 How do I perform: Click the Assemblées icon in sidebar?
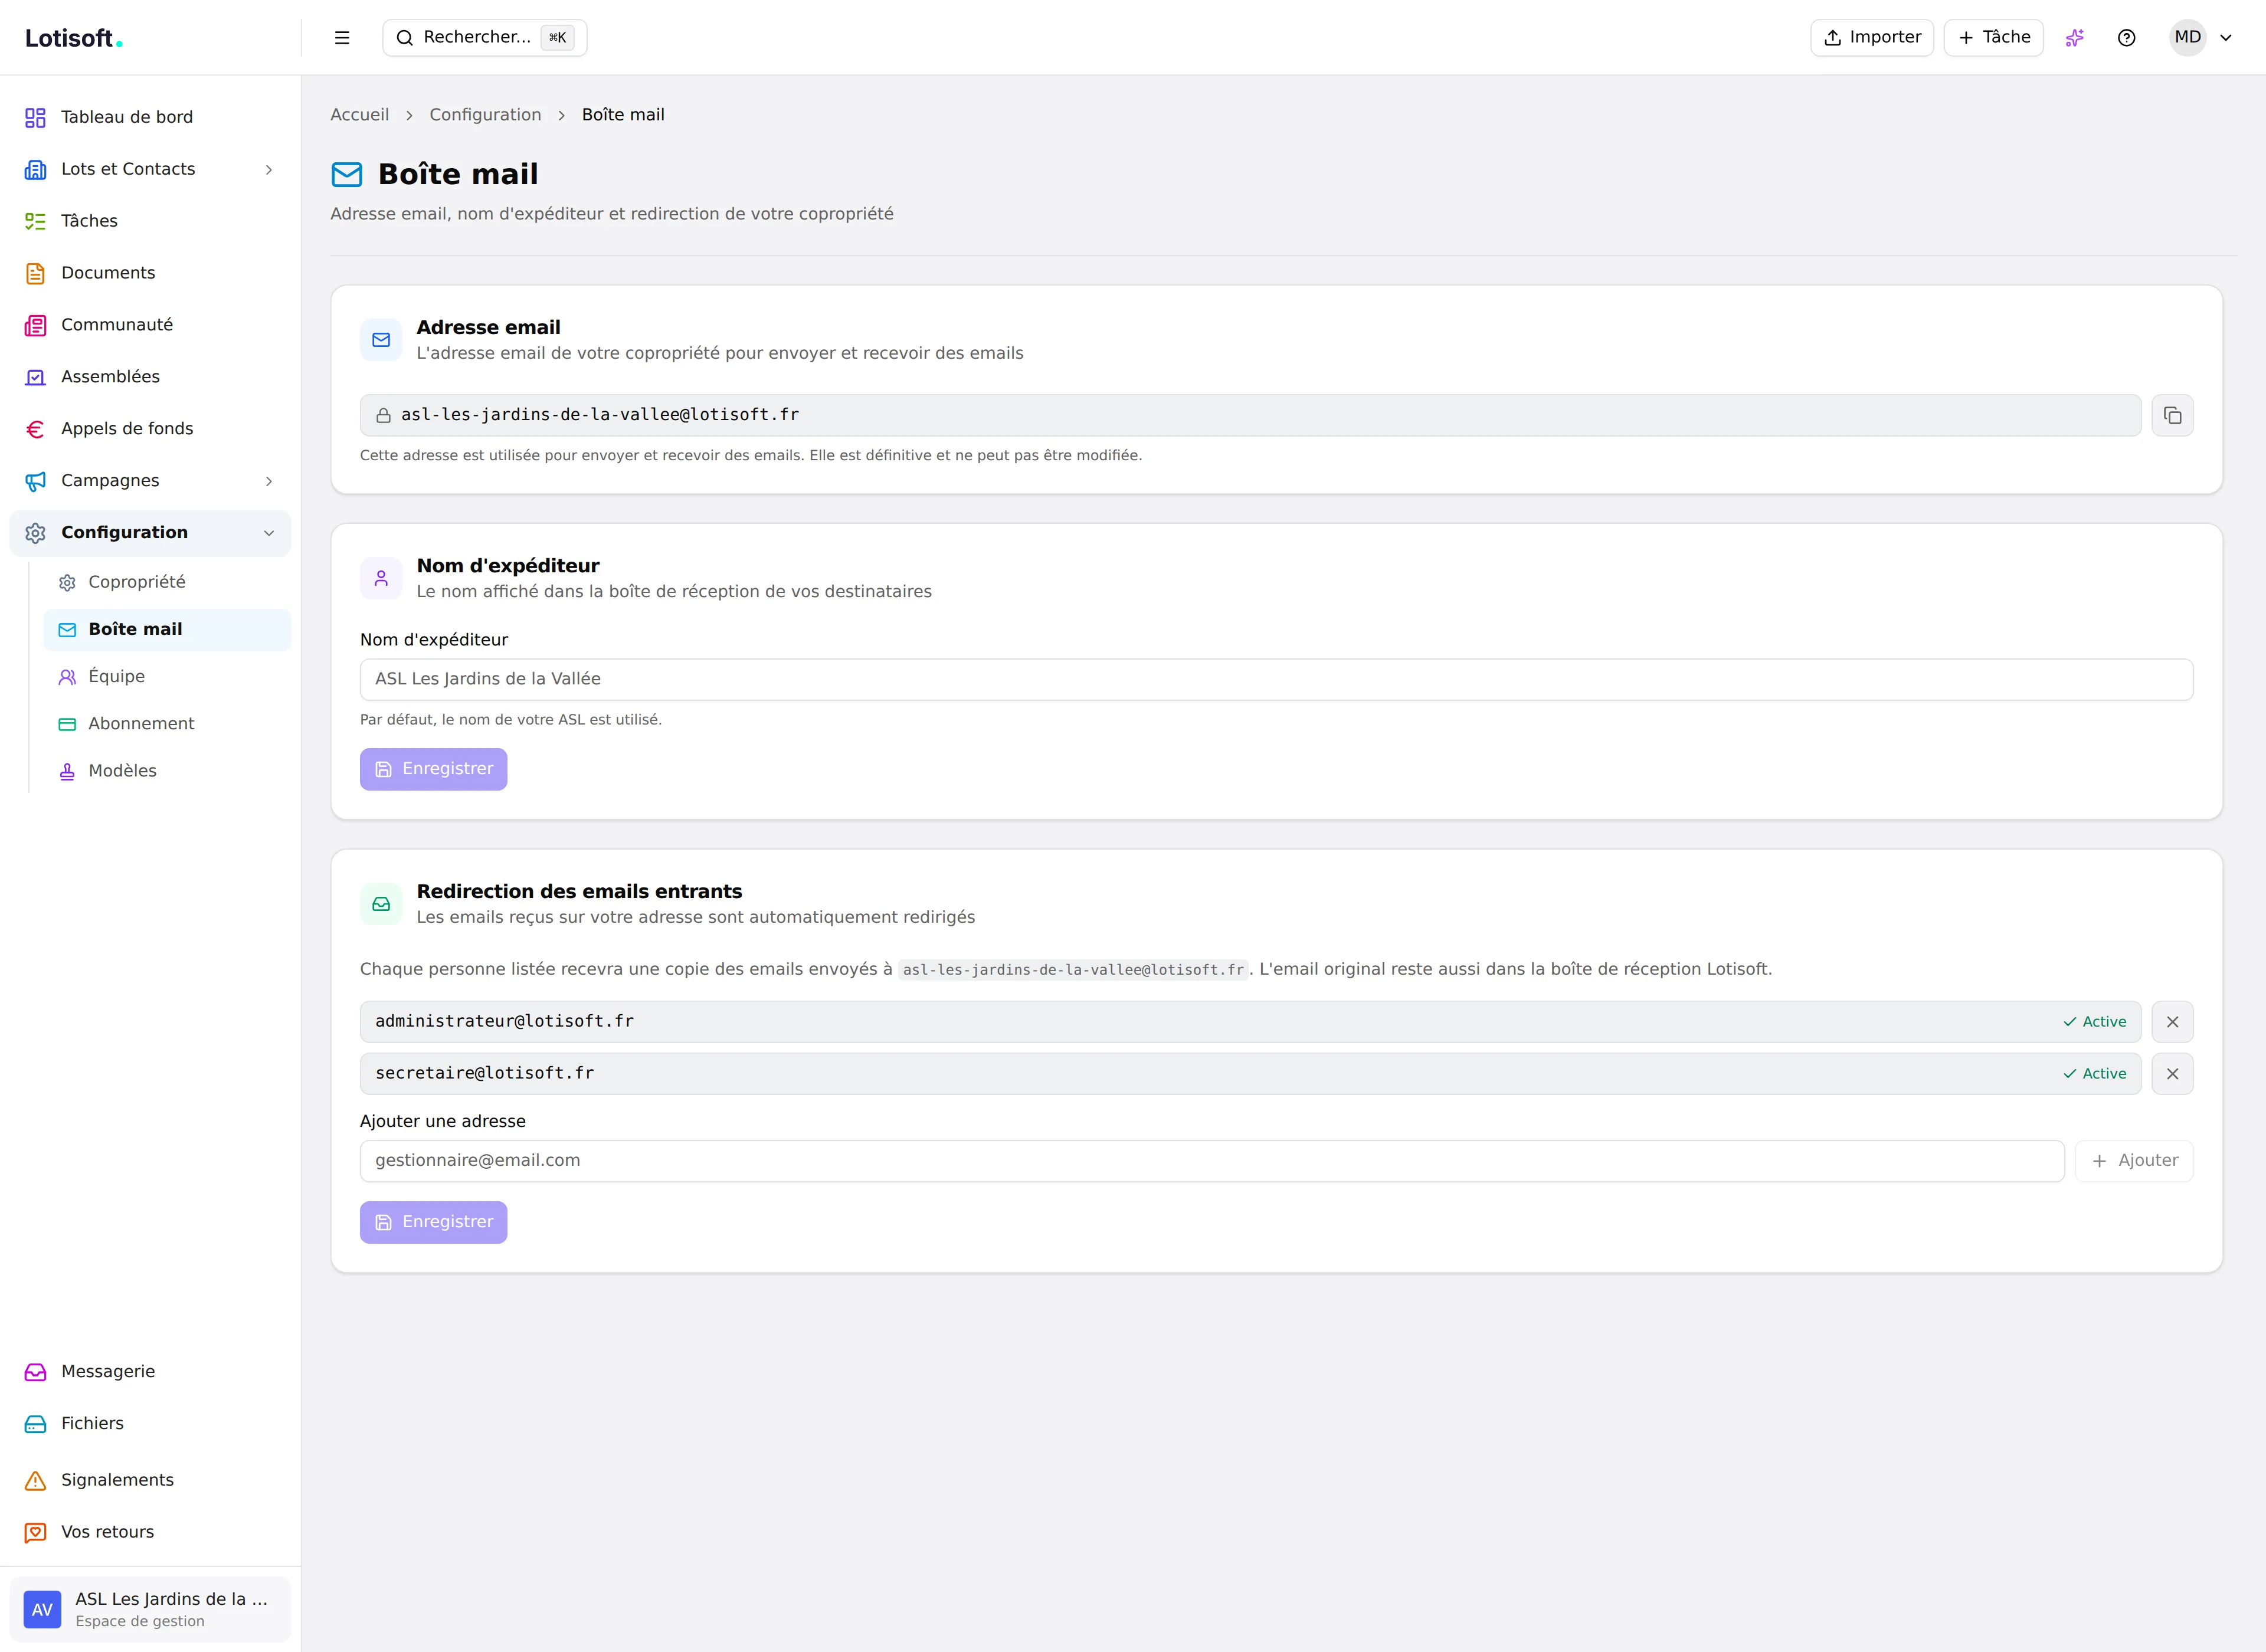click(35, 377)
